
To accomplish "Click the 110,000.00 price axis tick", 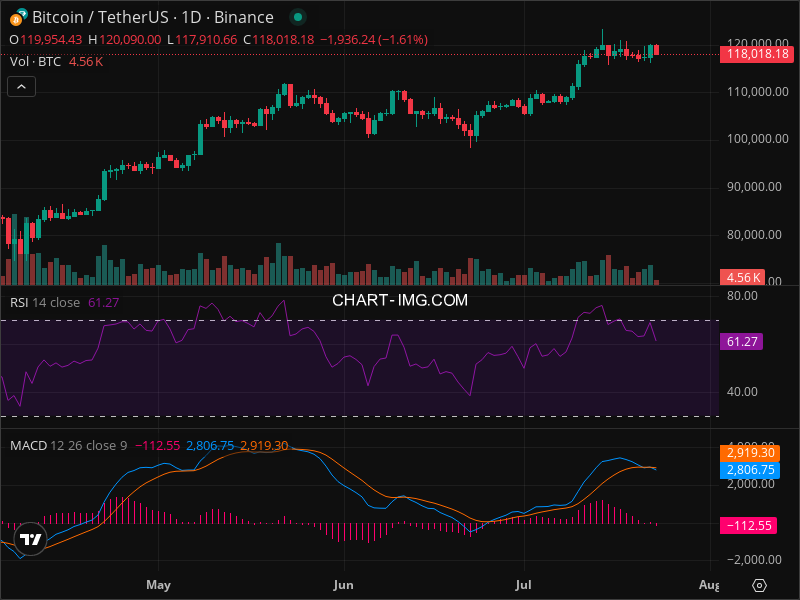I will tap(758, 92).
